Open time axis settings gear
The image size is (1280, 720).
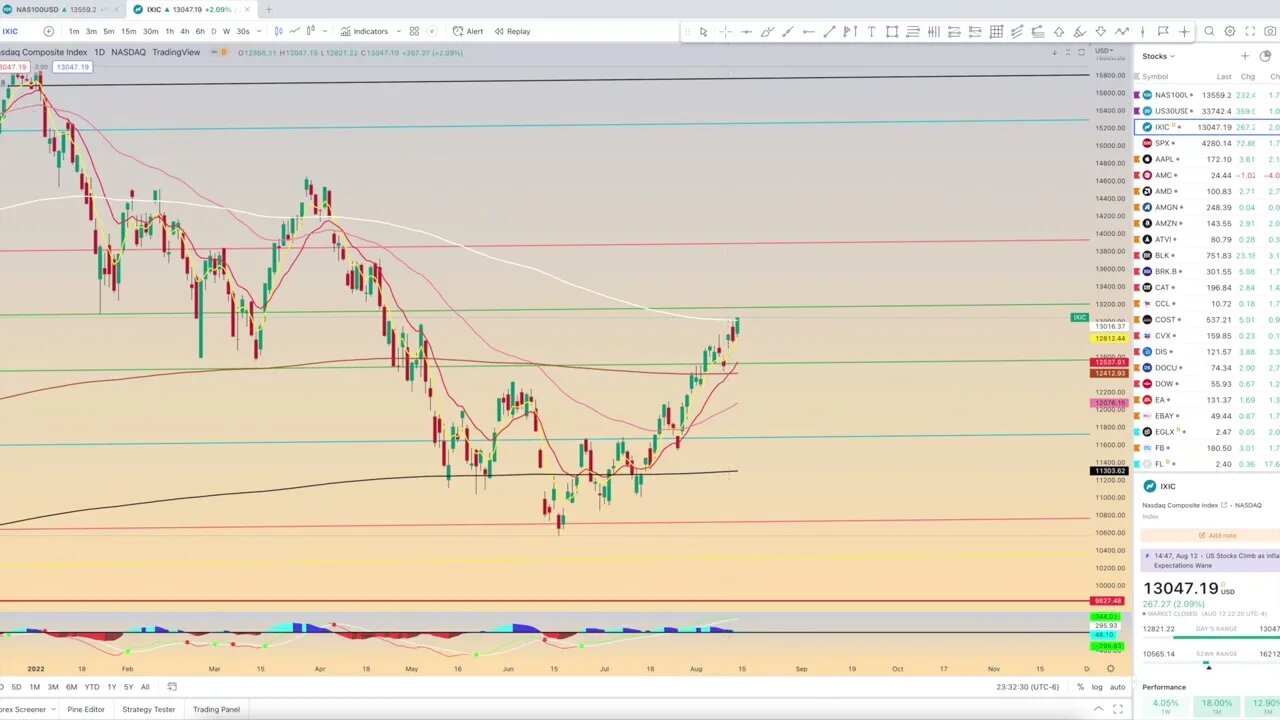pos(1110,668)
